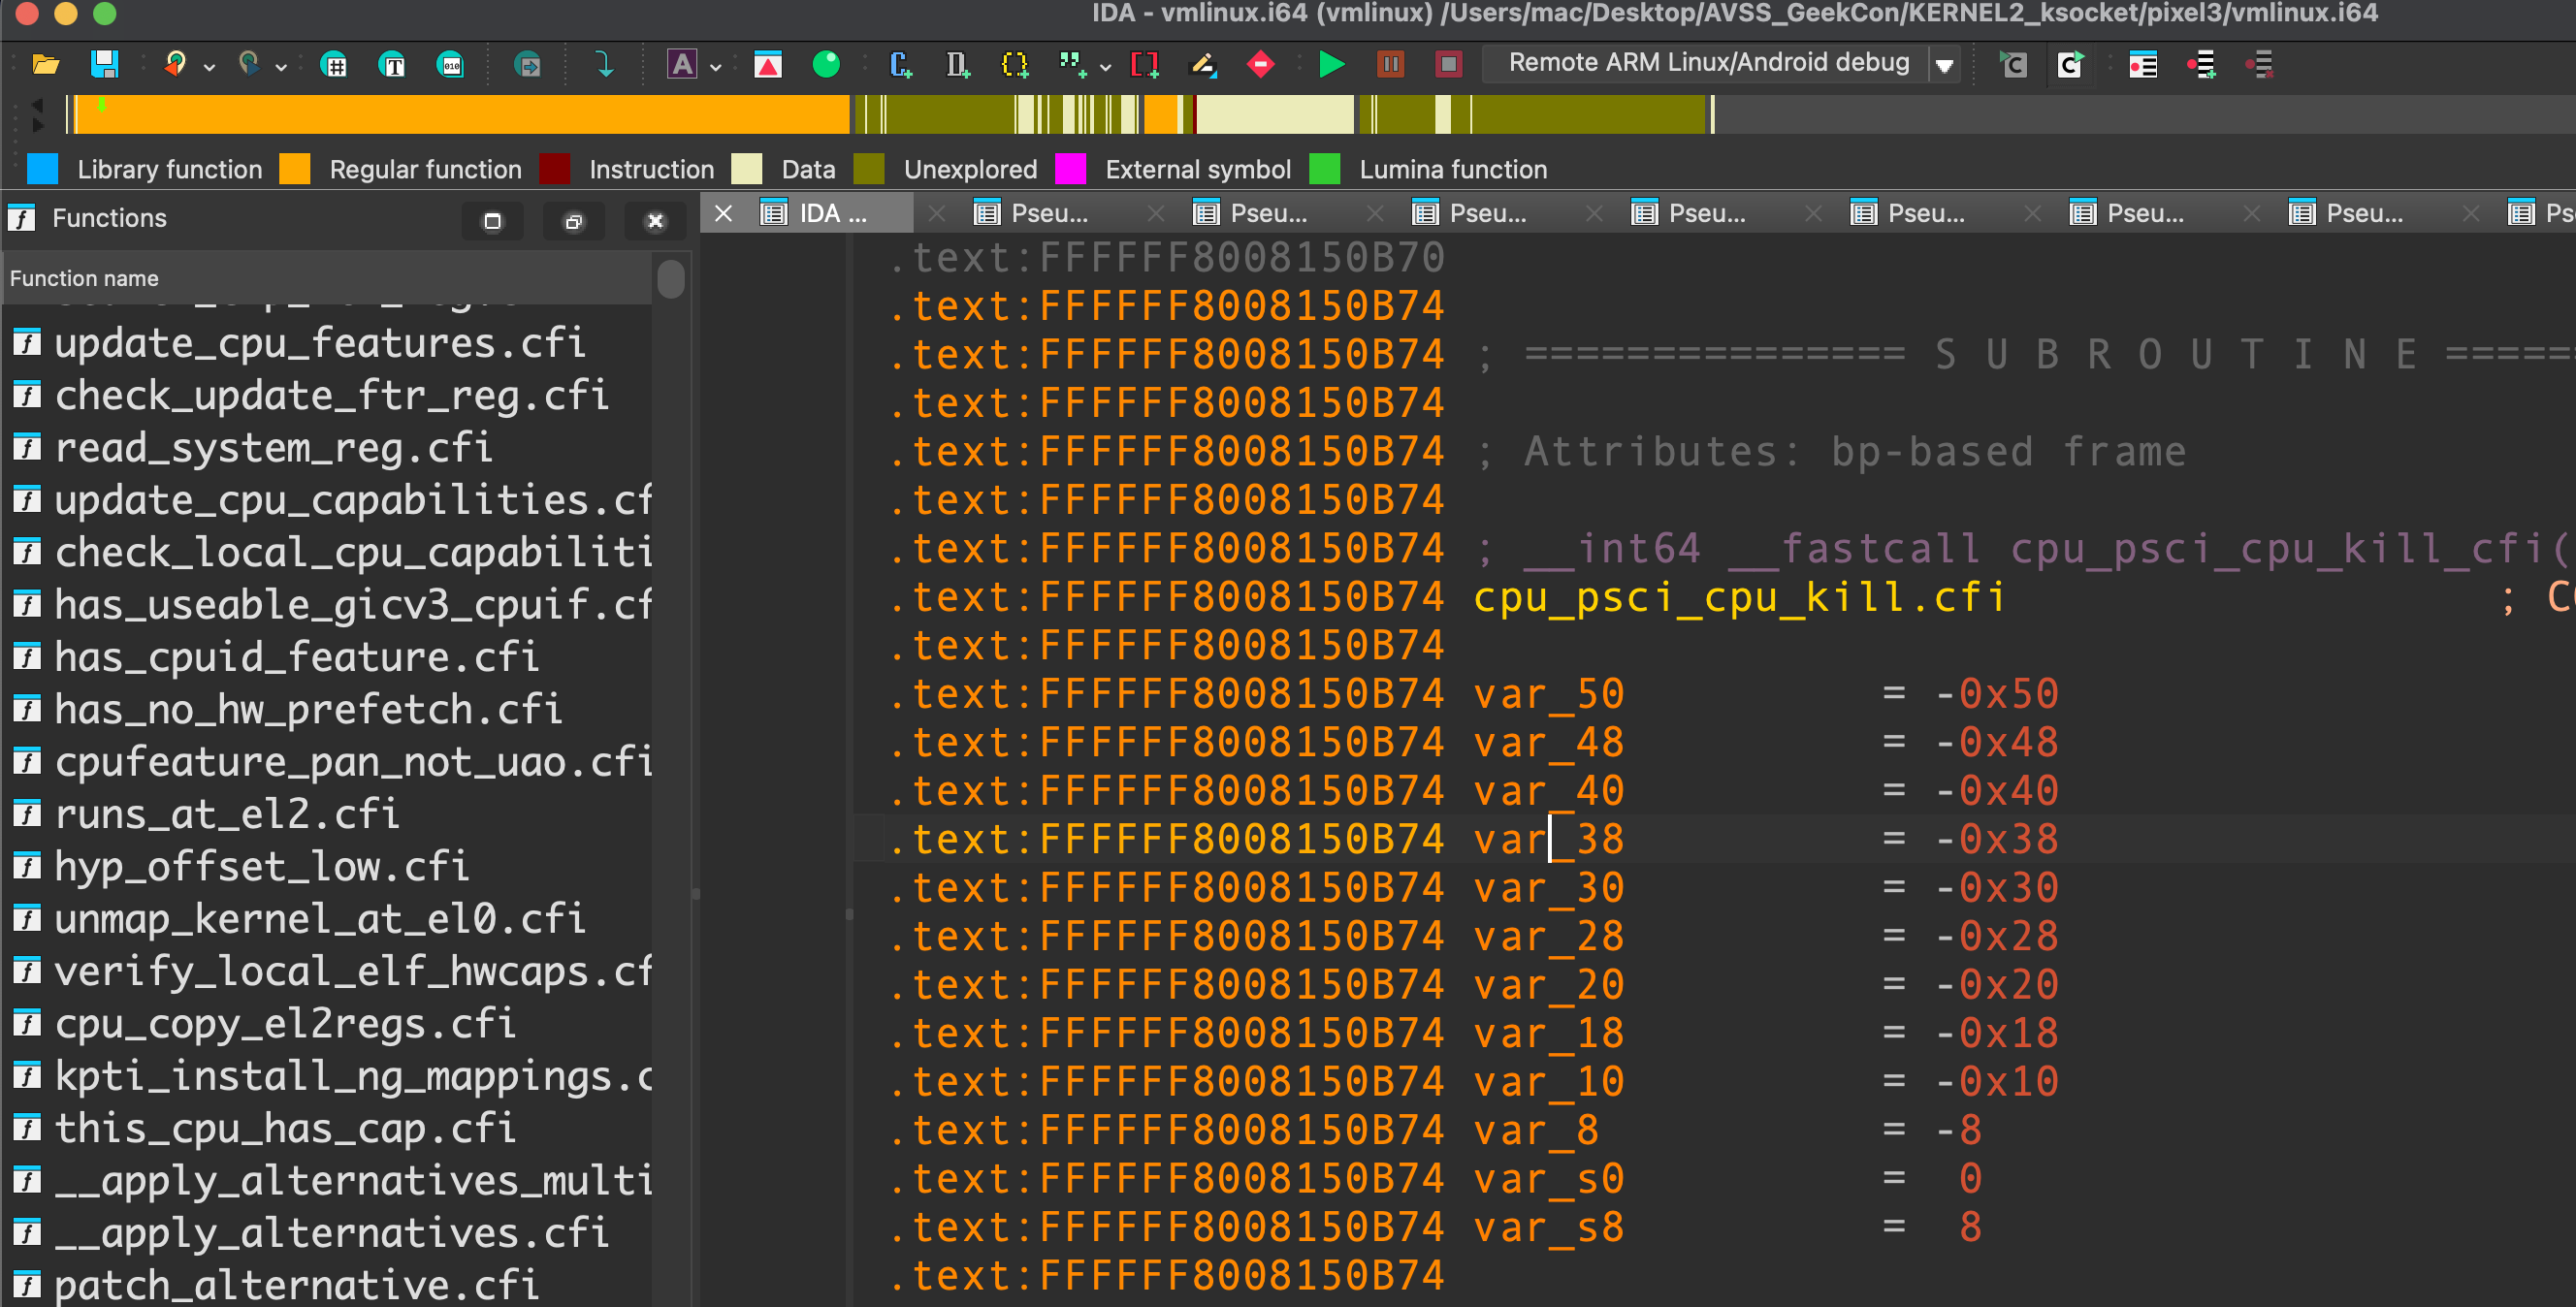Float the Functions panel window
The image size is (2576, 1307).
573,221
